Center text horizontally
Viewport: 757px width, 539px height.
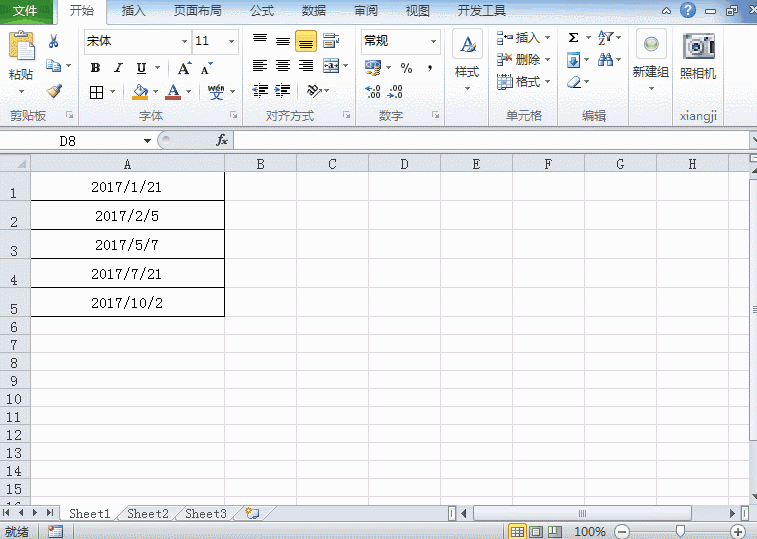coord(283,66)
